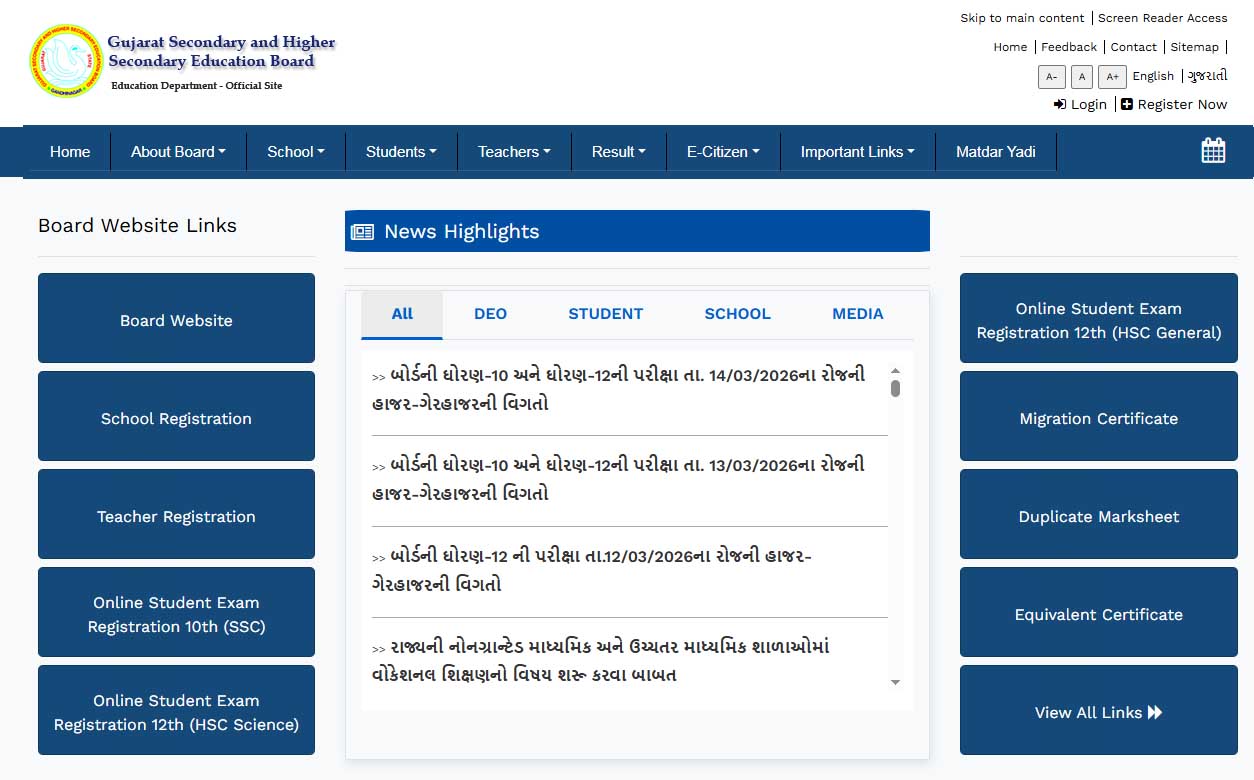Click the Login icon at top right

click(1060, 104)
